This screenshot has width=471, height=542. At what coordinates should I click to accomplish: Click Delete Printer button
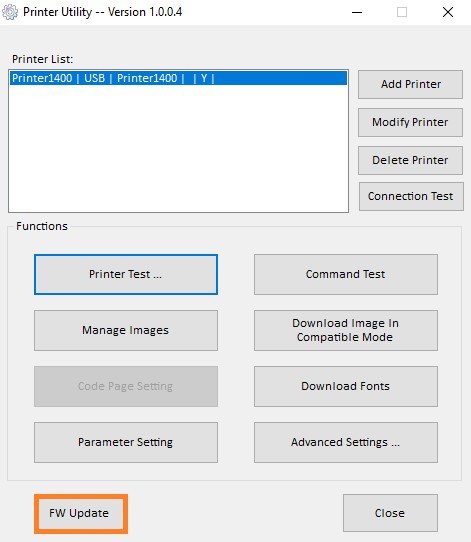tap(410, 160)
